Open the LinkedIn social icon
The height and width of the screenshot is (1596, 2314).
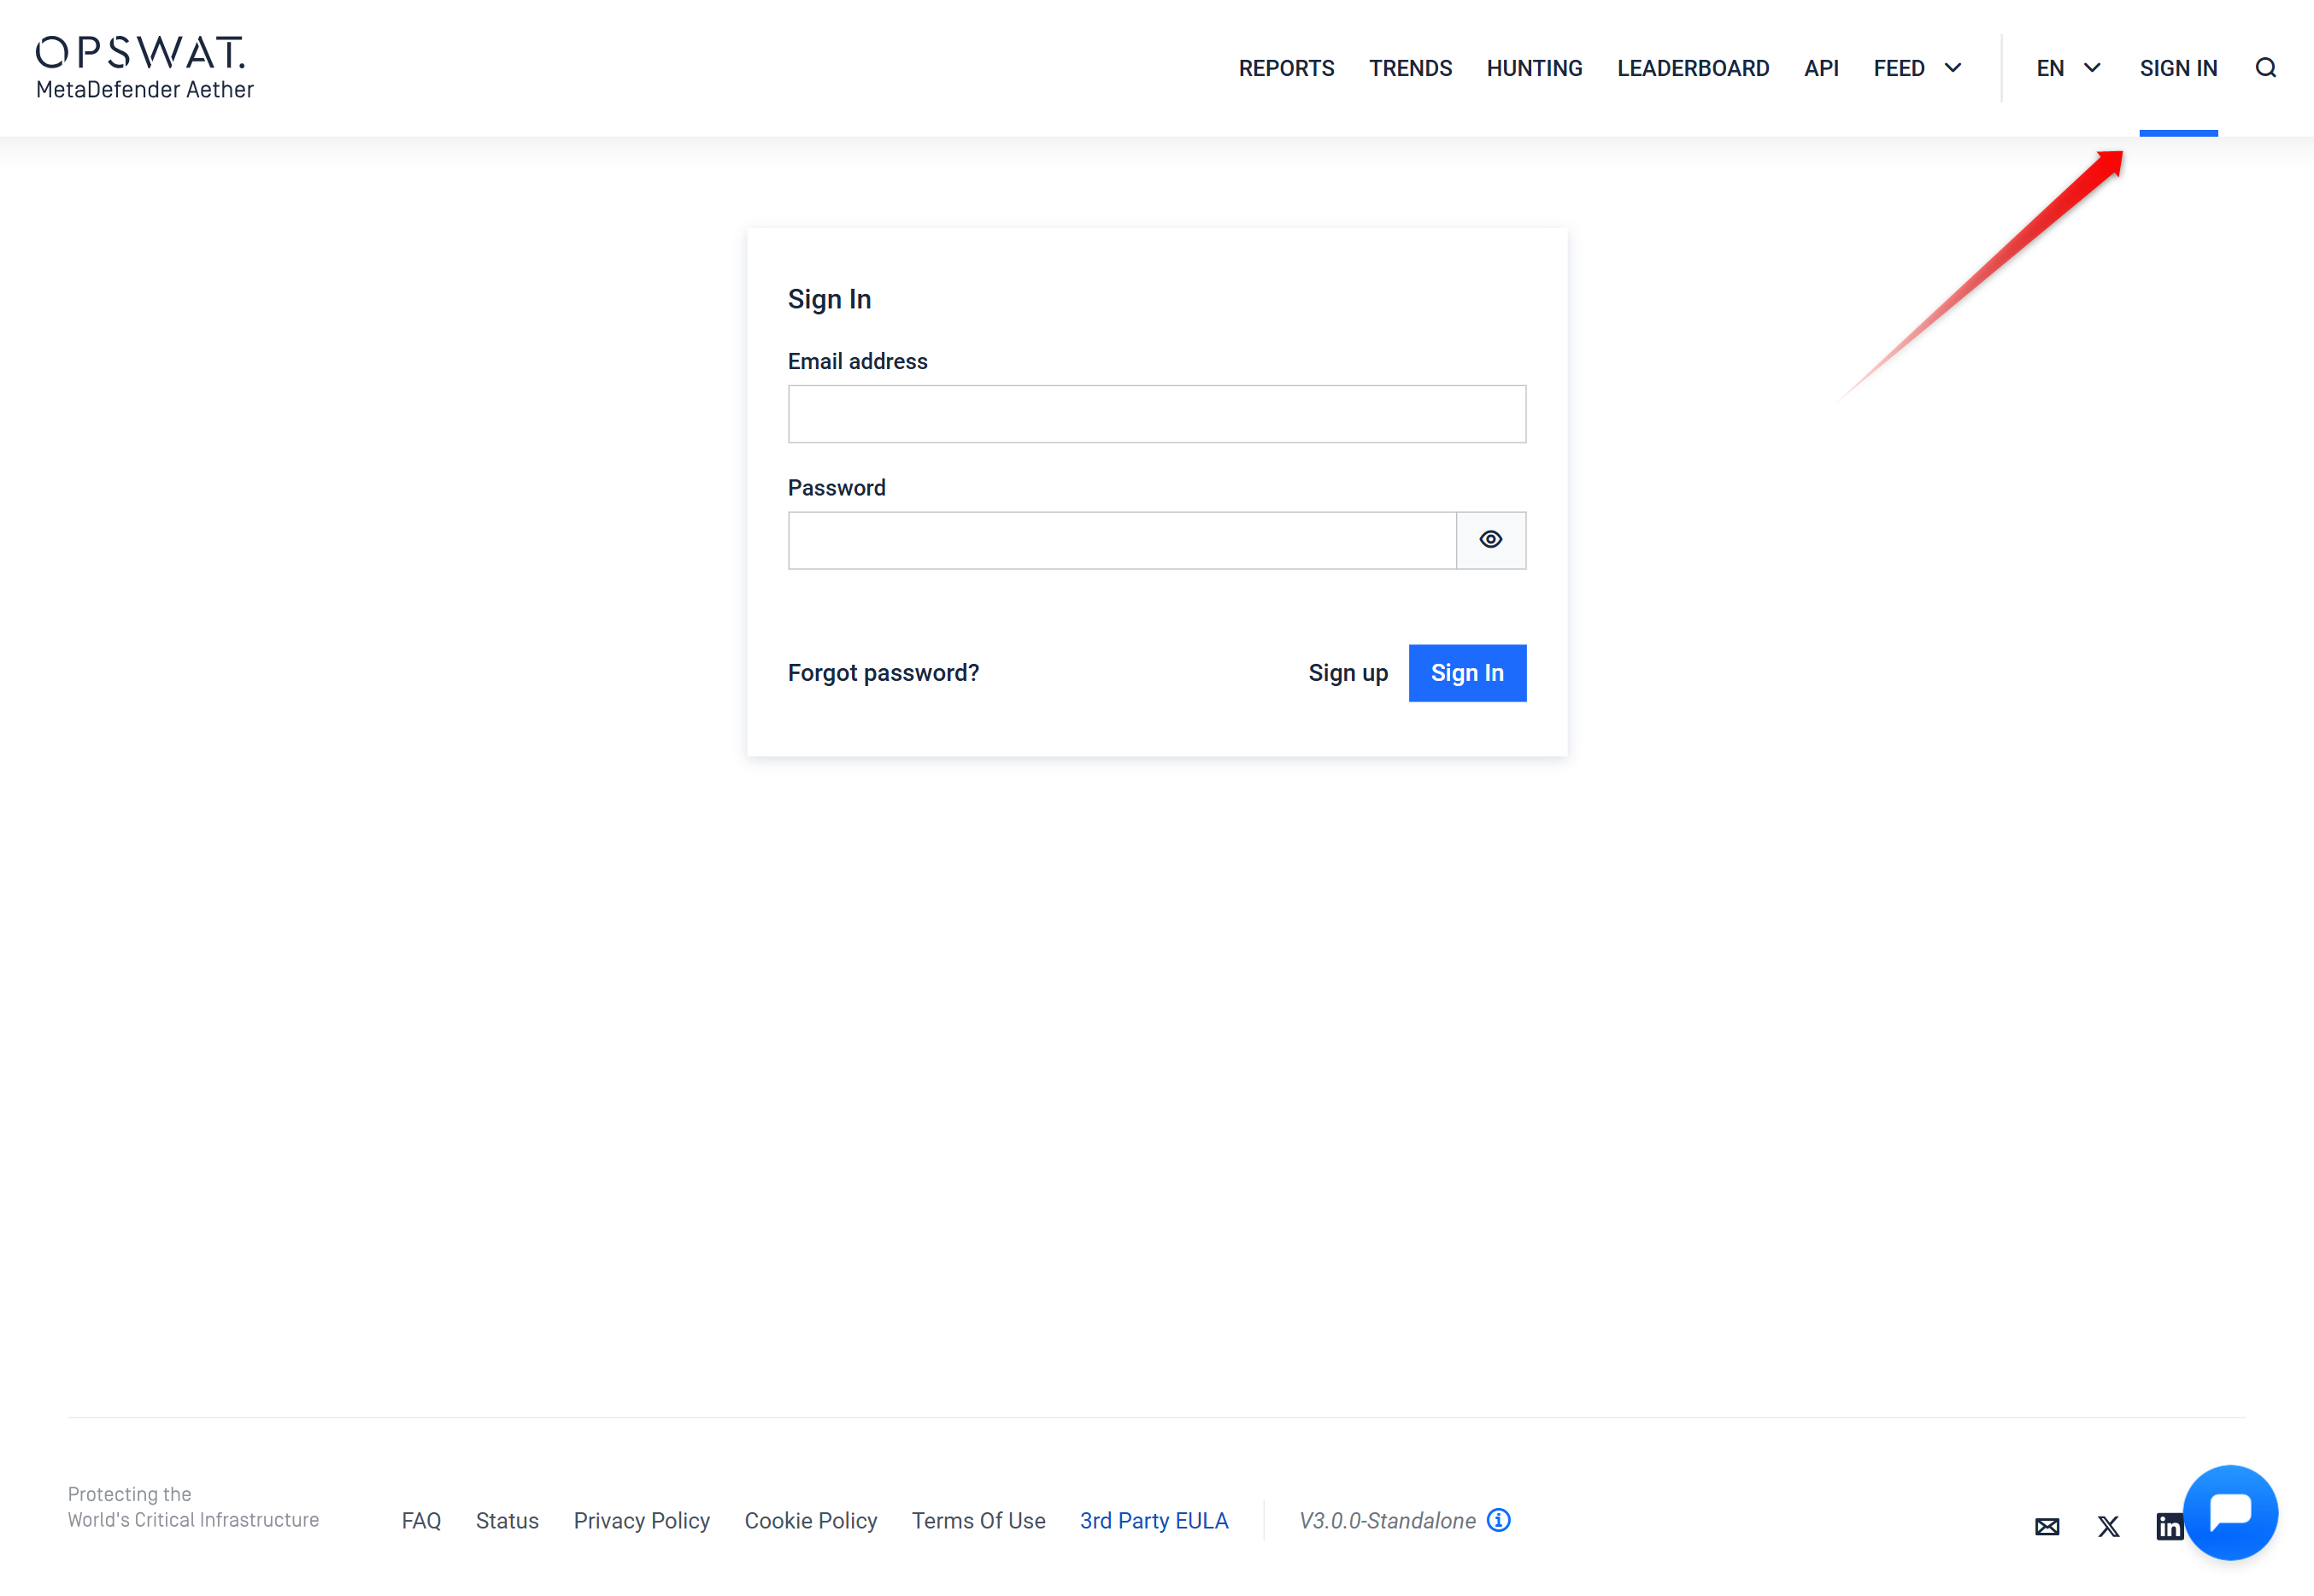coord(2166,1526)
